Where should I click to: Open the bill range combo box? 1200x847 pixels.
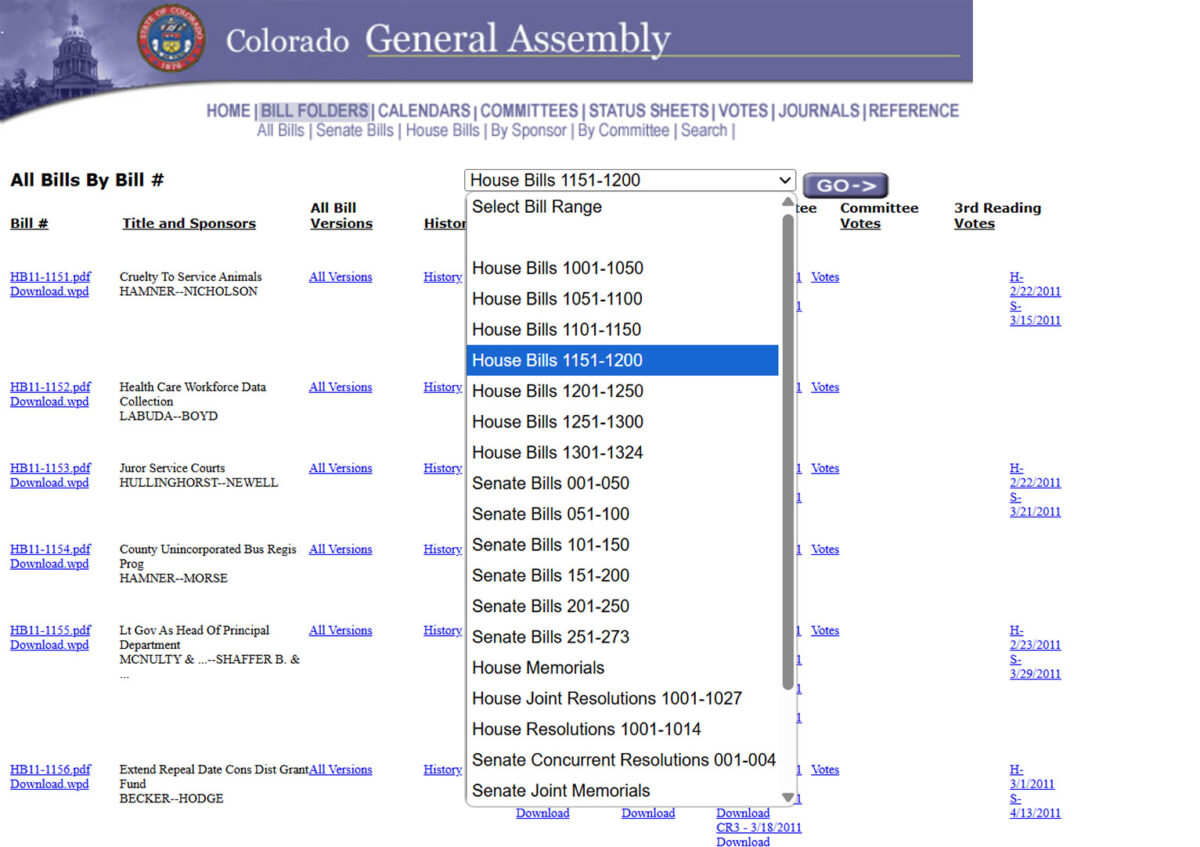click(x=630, y=180)
